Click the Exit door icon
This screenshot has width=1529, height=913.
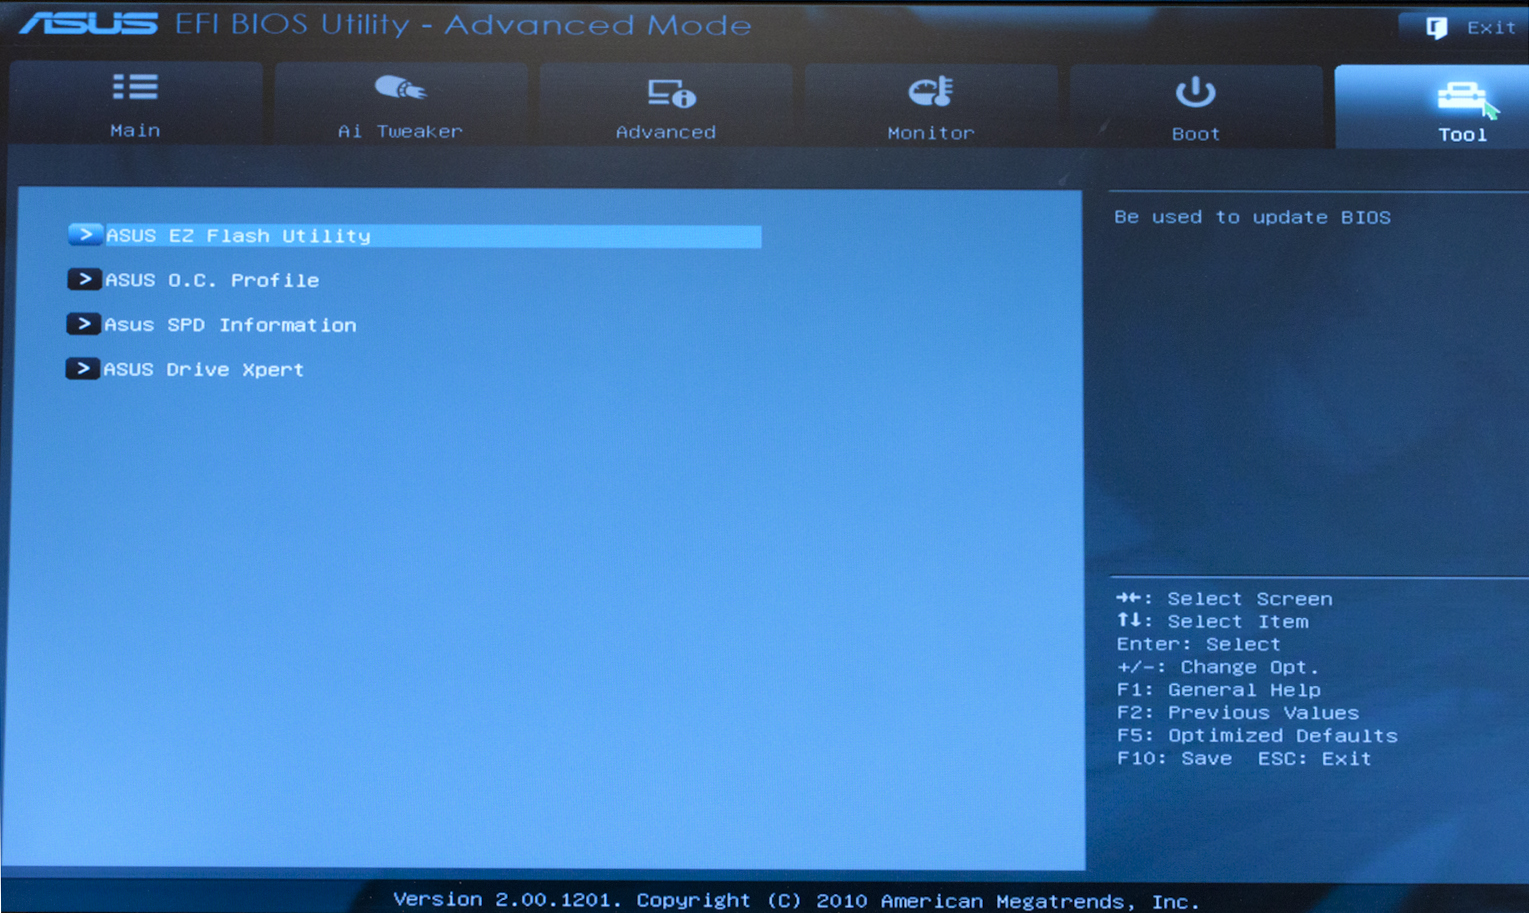(x=1437, y=28)
